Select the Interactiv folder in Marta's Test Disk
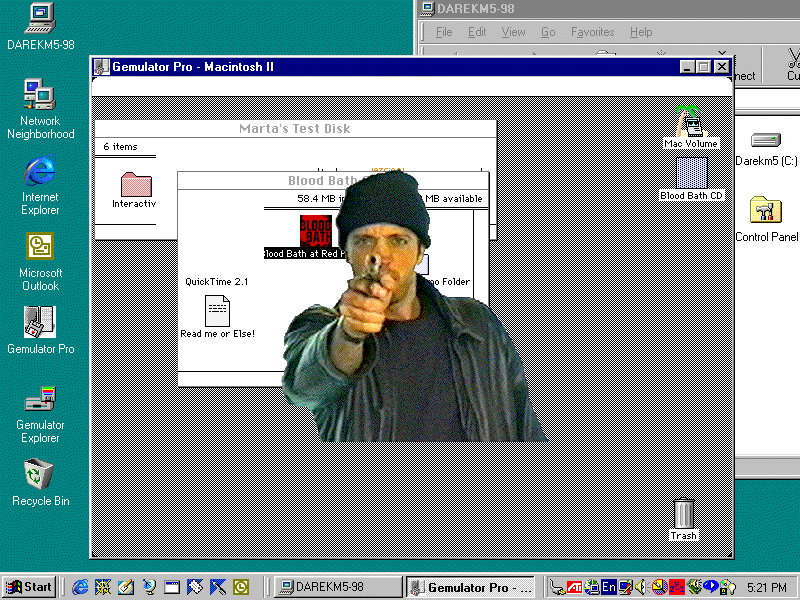800x600 pixels. point(135,190)
